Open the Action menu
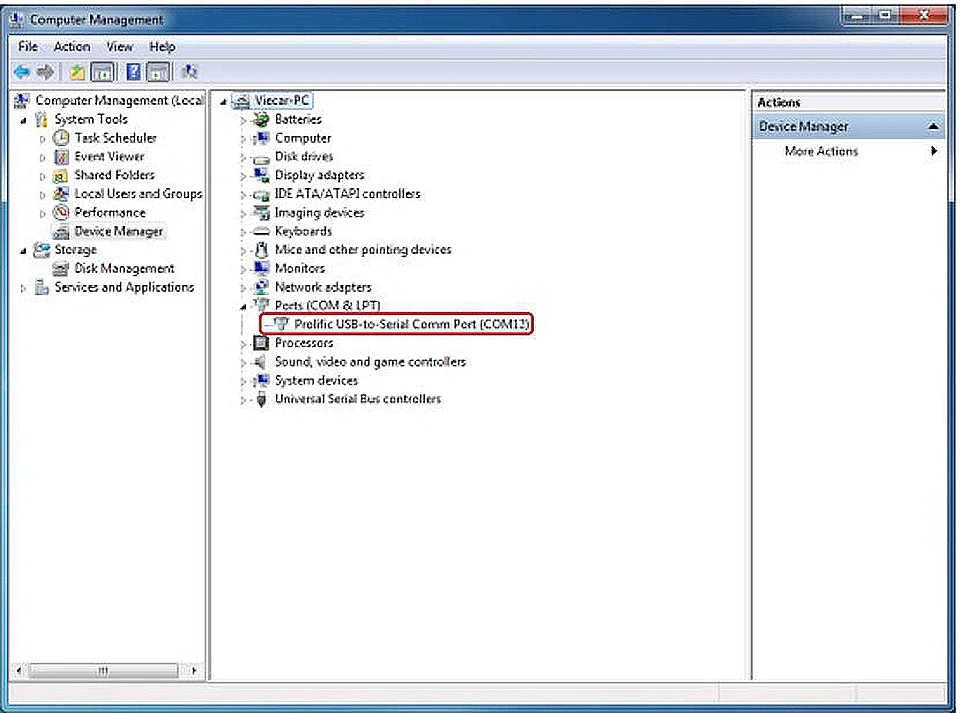Viewport: 960px width, 713px height. [72, 47]
